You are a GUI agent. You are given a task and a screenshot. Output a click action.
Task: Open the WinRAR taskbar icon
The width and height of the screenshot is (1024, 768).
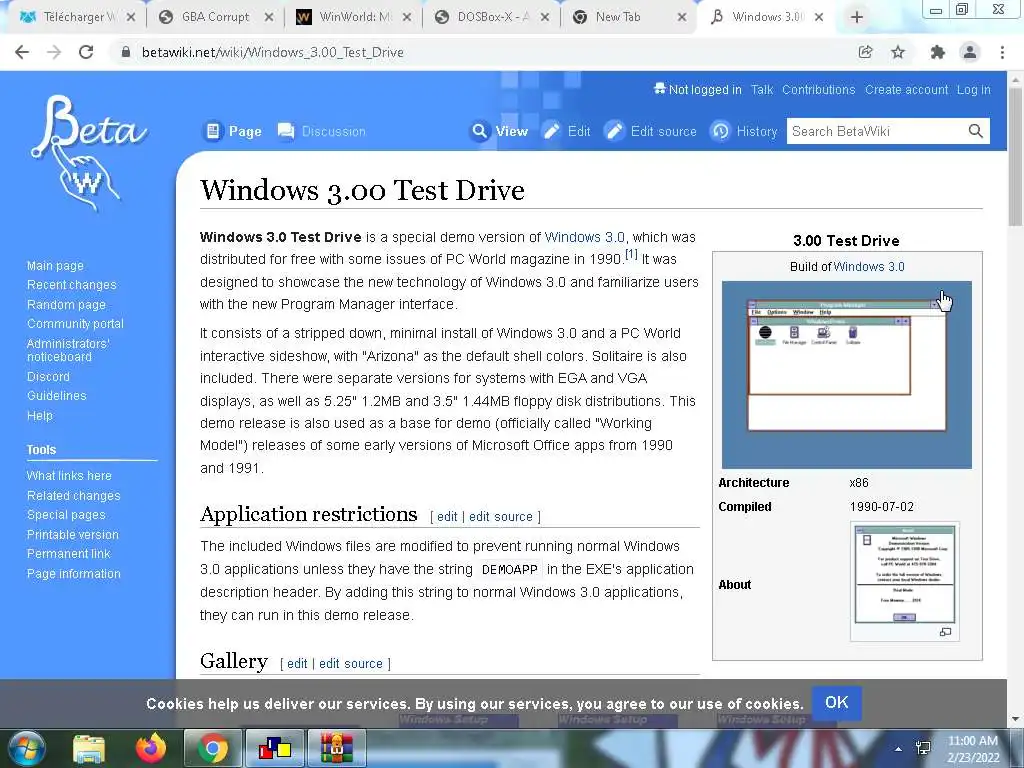[336, 748]
